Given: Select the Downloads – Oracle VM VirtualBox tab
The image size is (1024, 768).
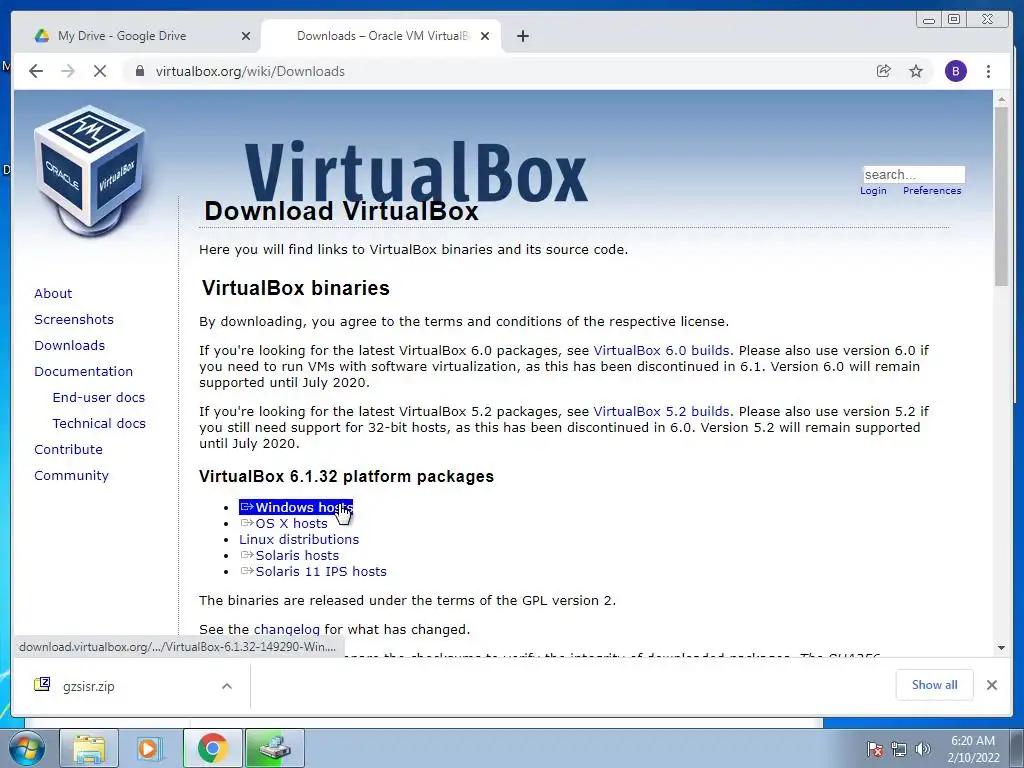Looking at the screenshot, I should (x=382, y=36).
